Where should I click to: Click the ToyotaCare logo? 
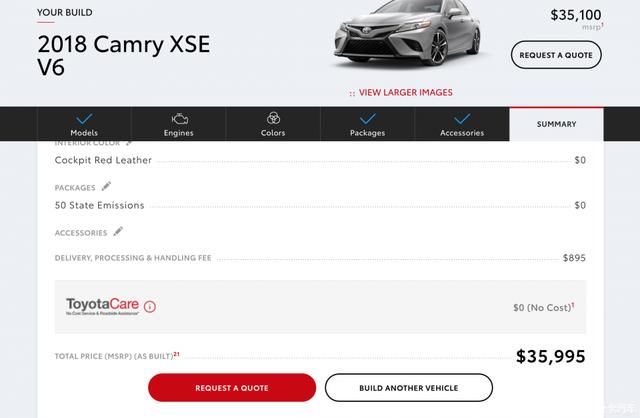click(102, 306)
